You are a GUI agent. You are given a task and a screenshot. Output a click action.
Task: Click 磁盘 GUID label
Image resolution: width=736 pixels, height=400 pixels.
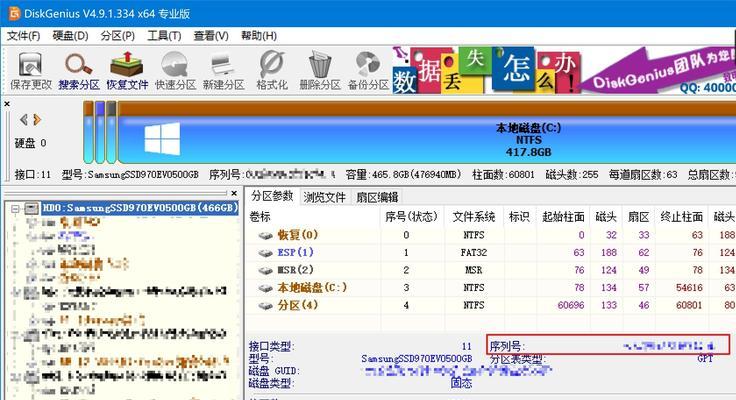(x=274, y=371)
